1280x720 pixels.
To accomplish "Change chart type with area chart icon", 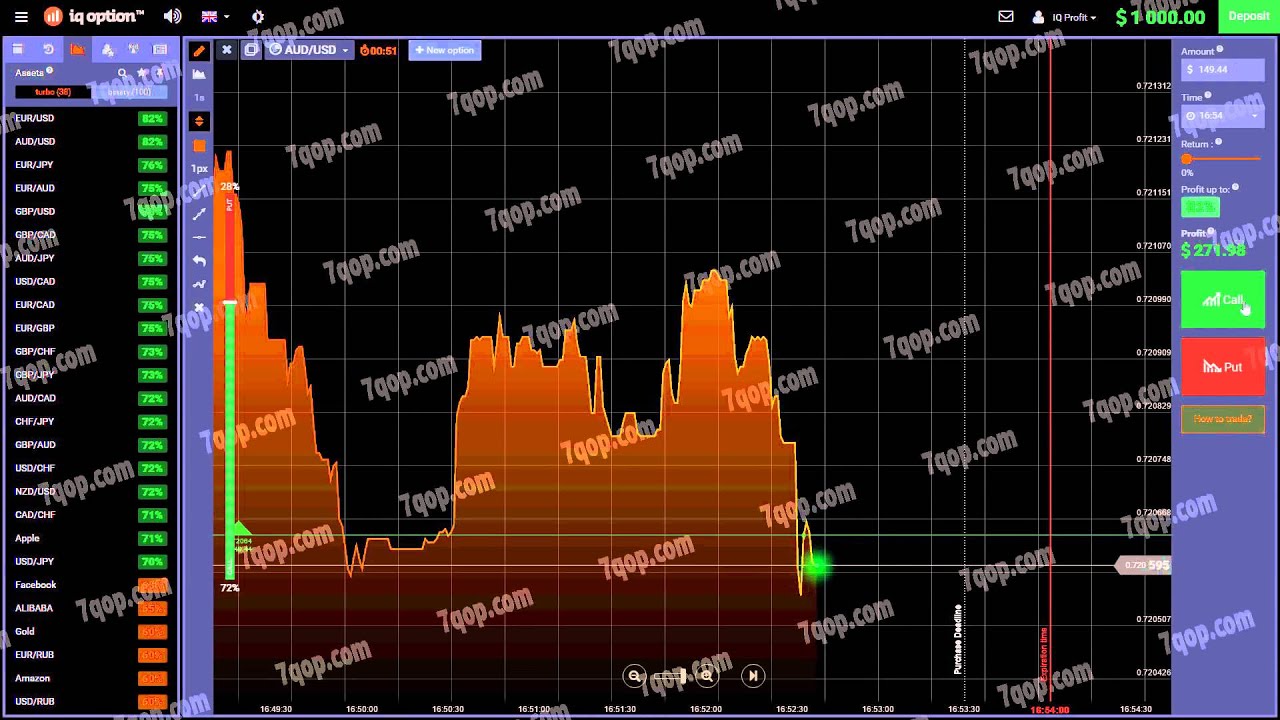I will click(199, 74).
